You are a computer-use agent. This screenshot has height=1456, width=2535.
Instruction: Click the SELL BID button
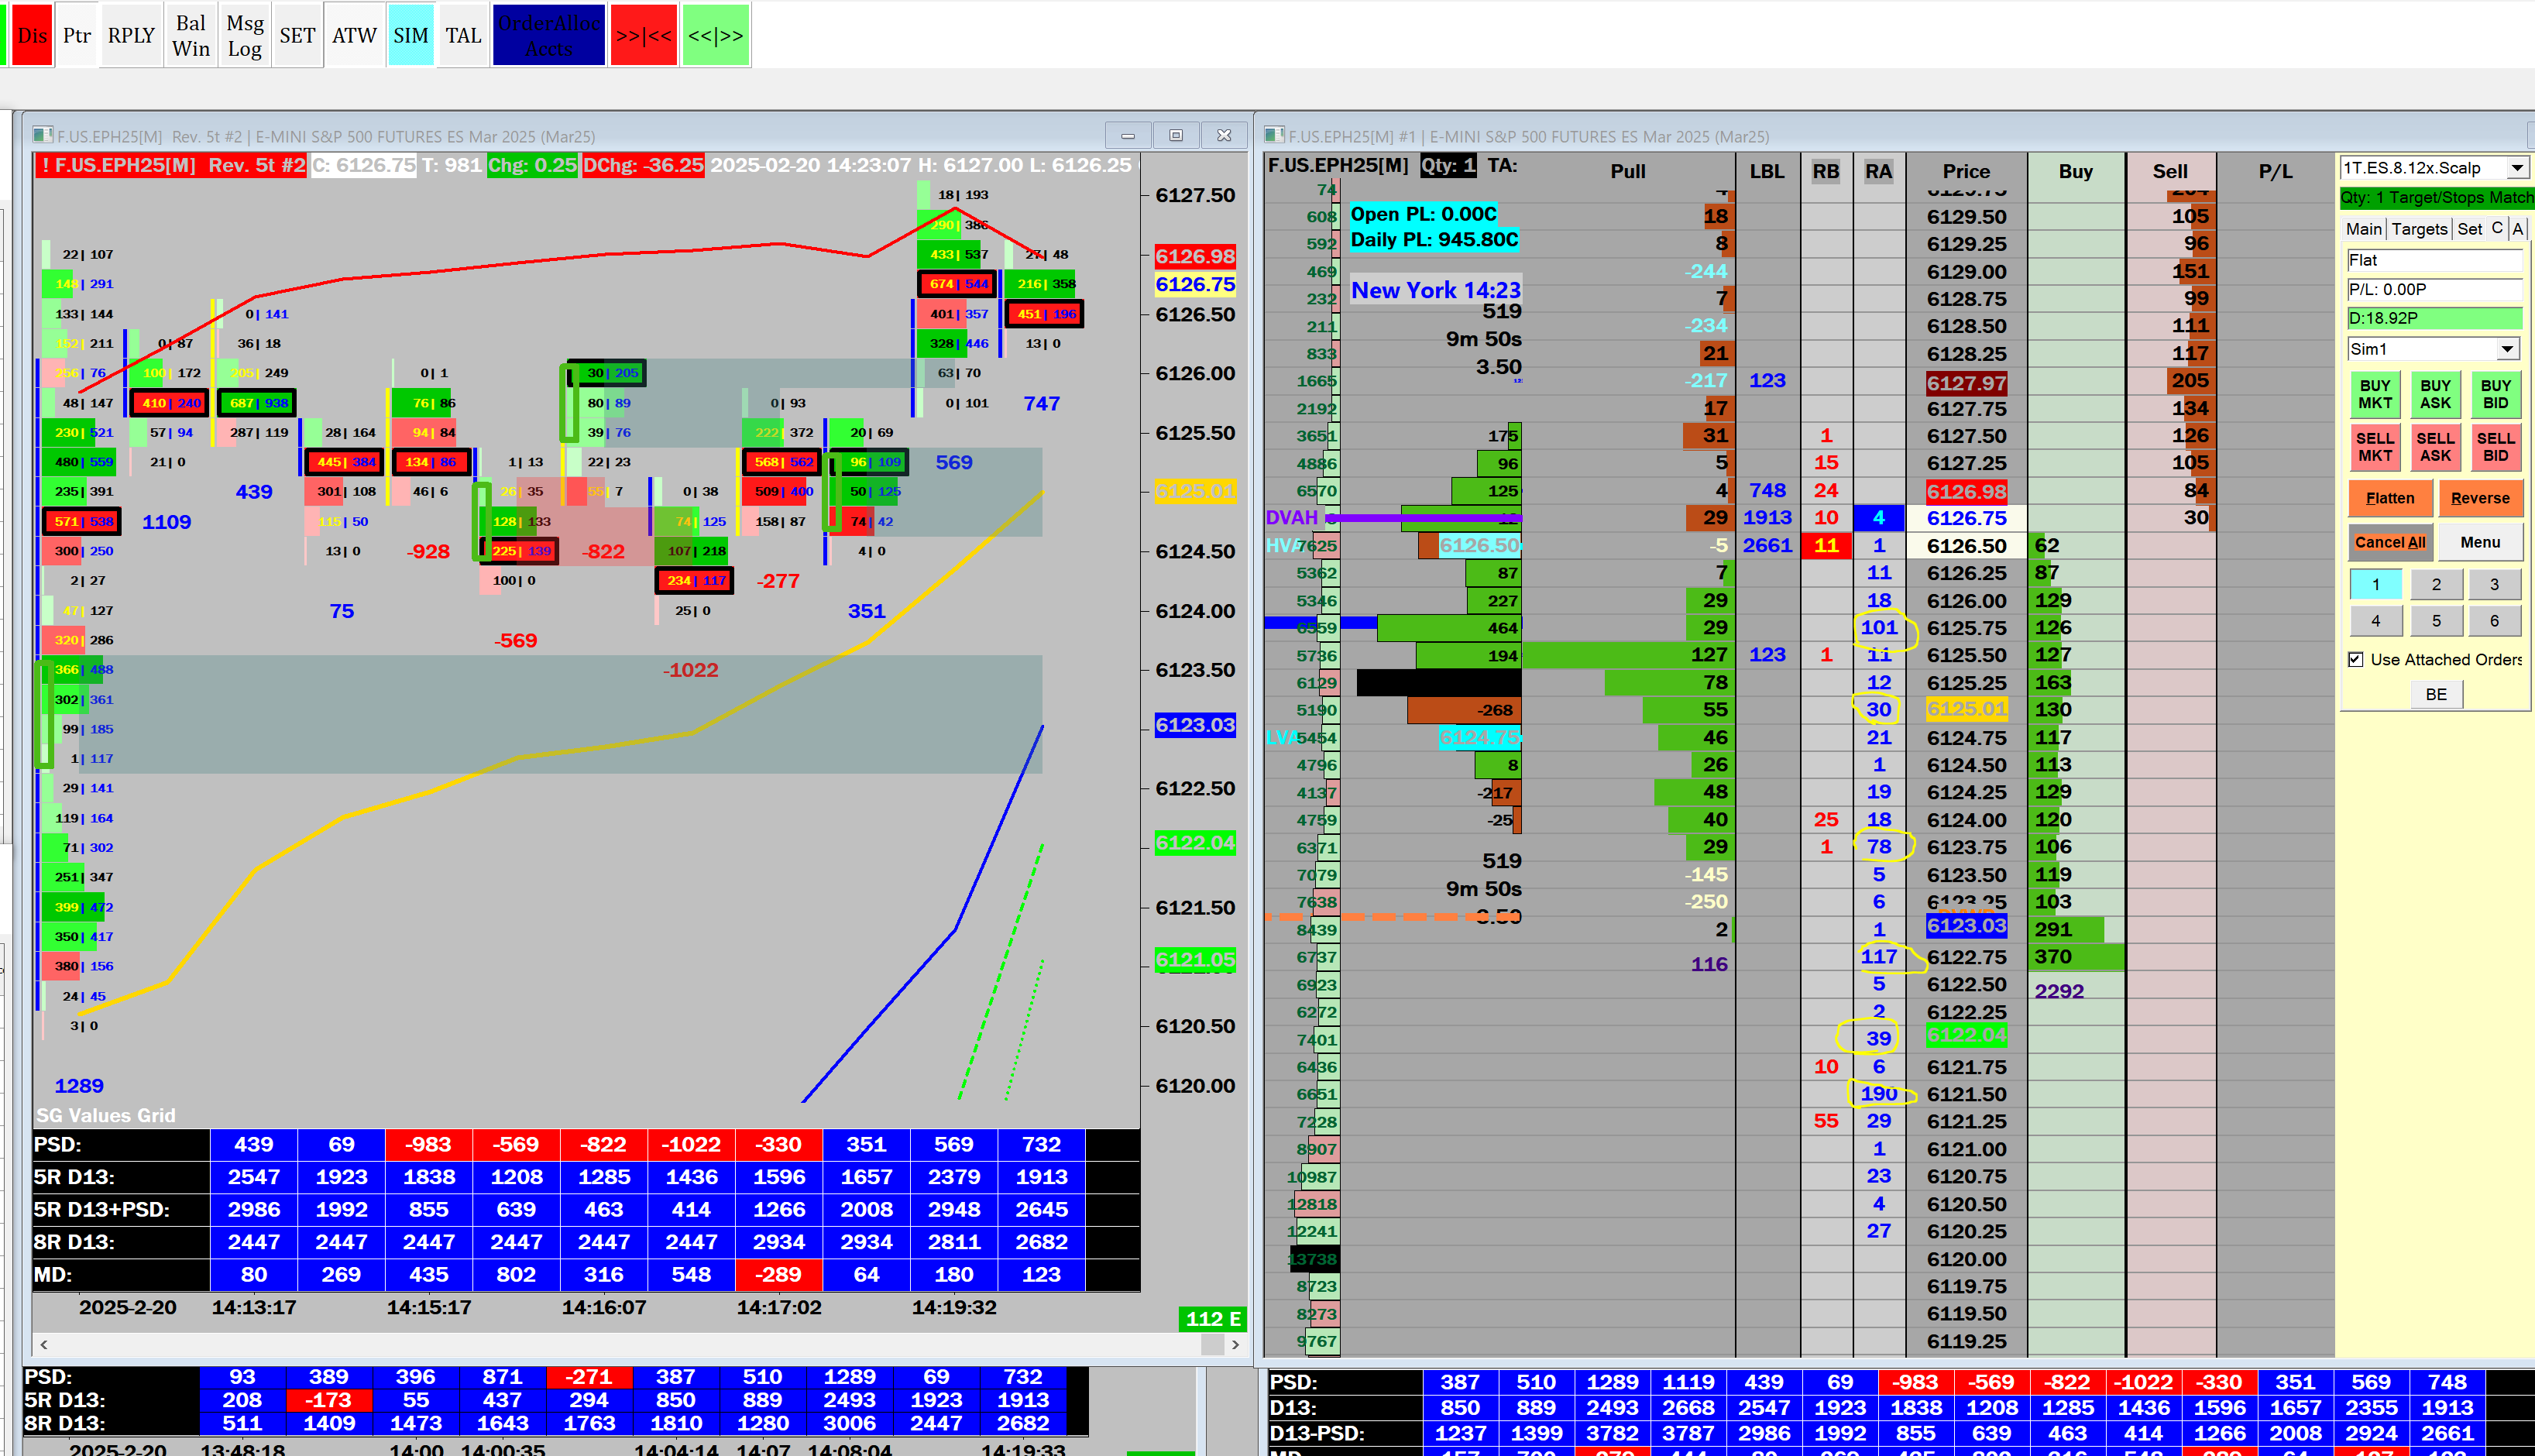point(2495,447)
